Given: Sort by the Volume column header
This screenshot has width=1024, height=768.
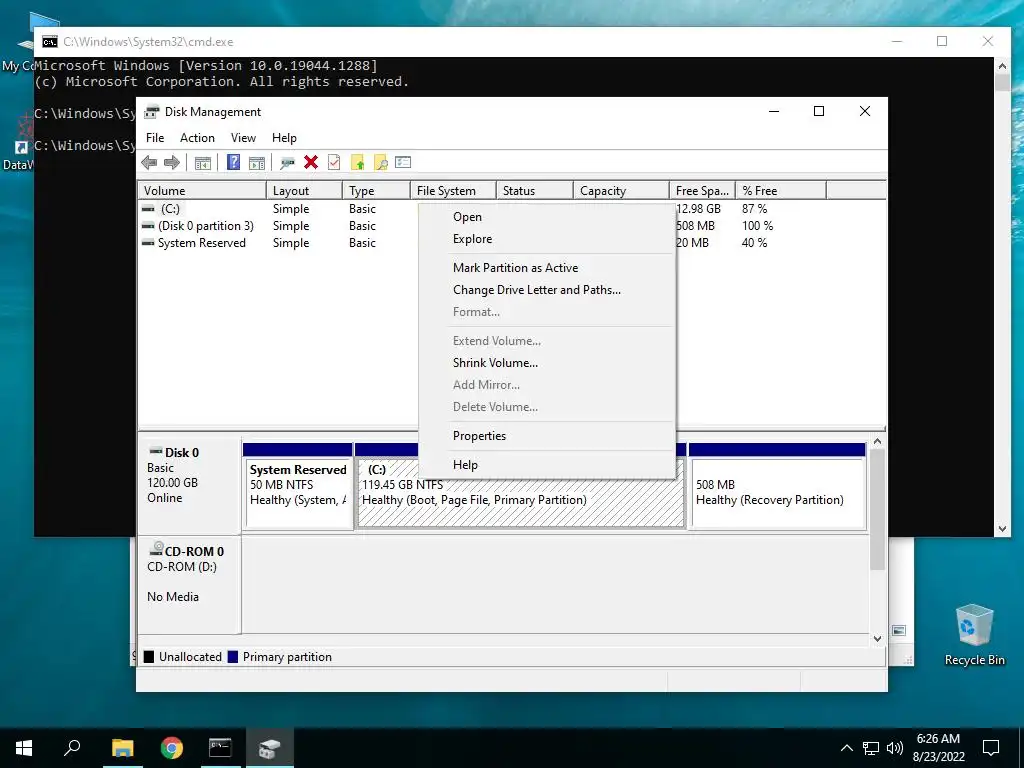Looking at the screenshot, I should pos(202,191).
